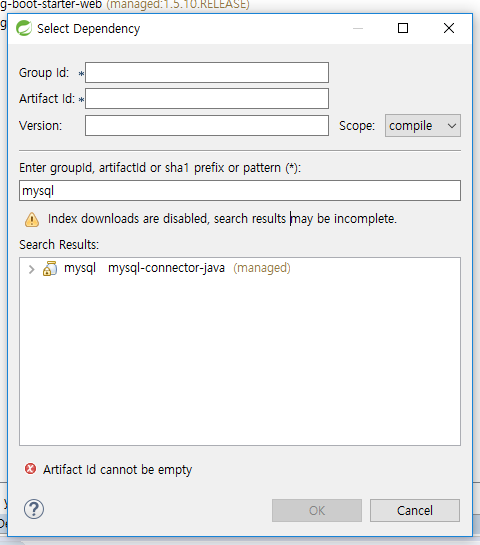480x545 pixels.
Task: Click the 'Search Results:' label
Action: [x=59, y=245]
